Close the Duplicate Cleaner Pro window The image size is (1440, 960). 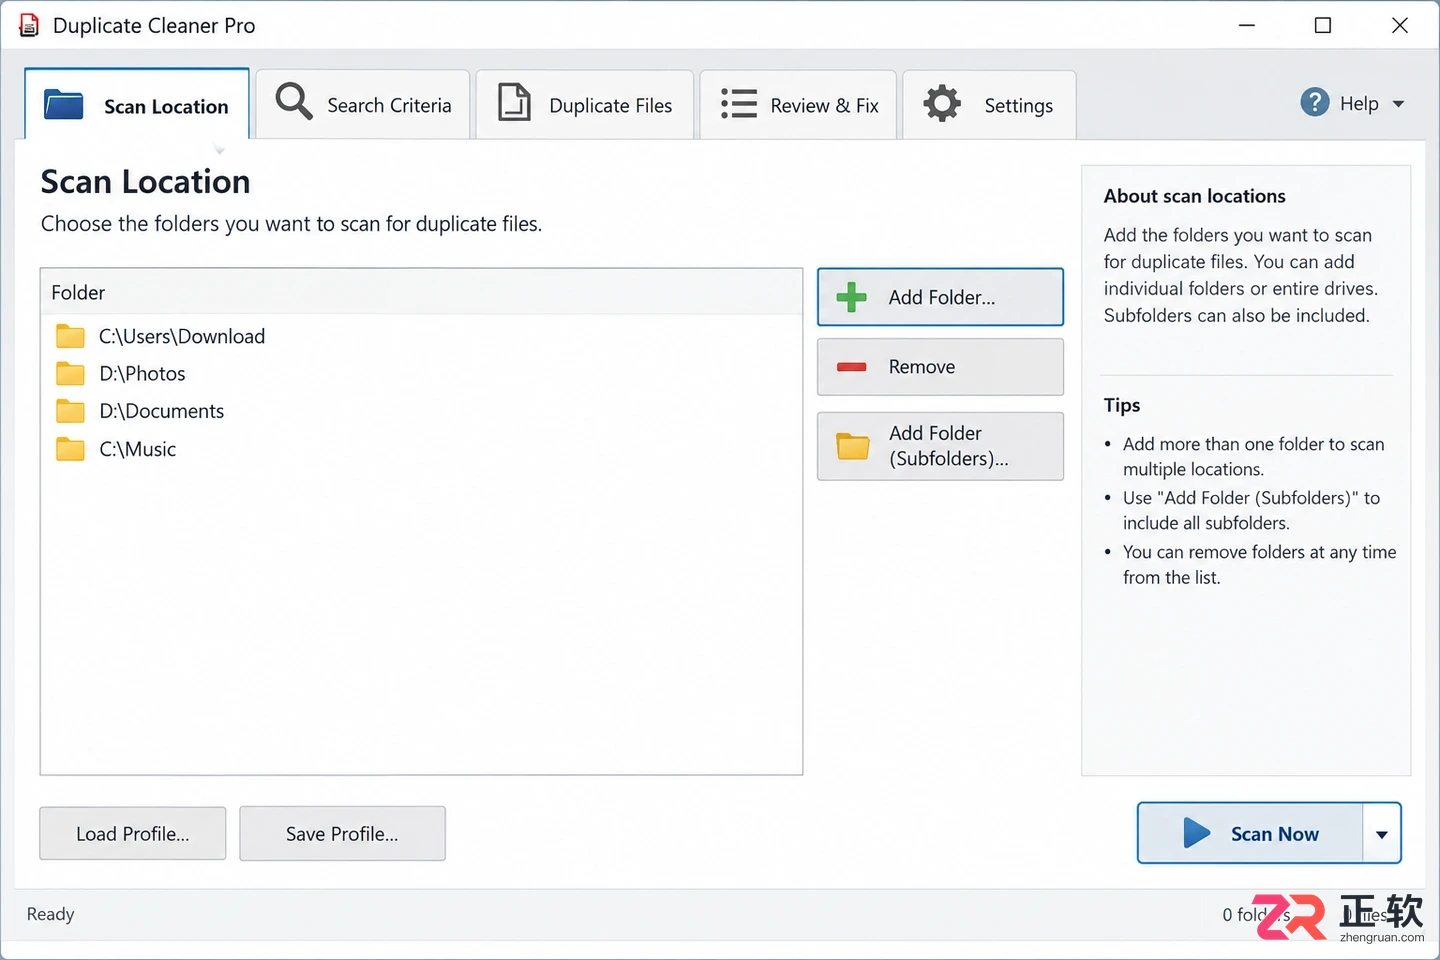click(1400, 25)
